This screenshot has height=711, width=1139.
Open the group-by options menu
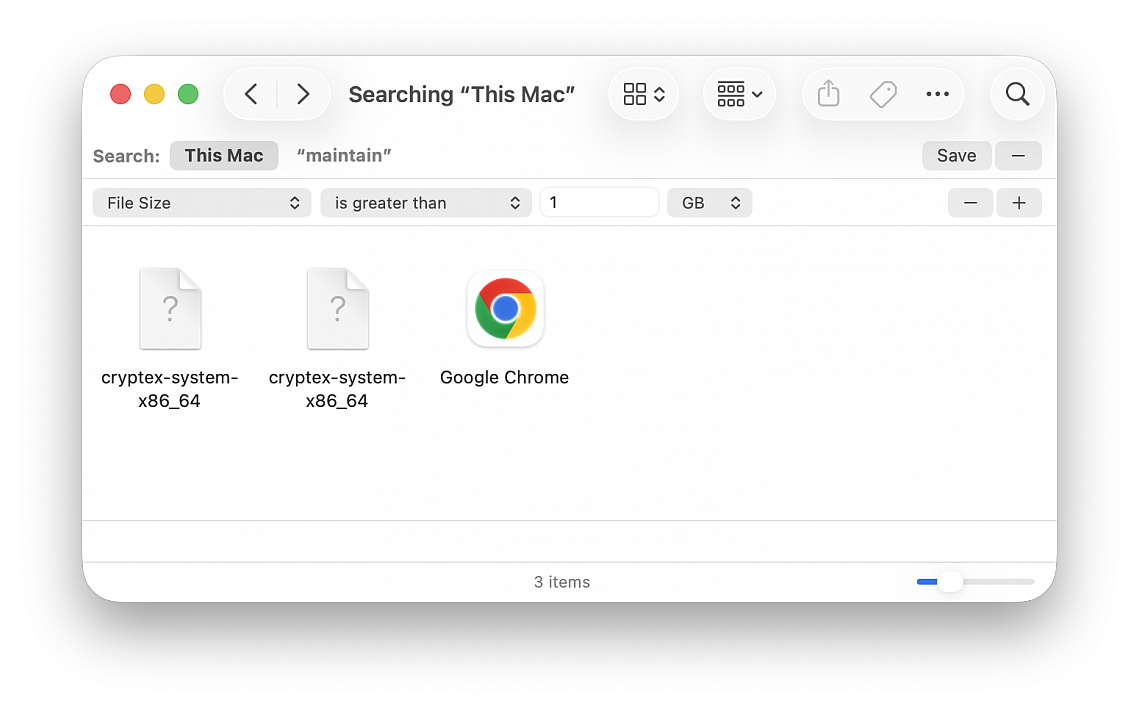click(x=739, y=94)
